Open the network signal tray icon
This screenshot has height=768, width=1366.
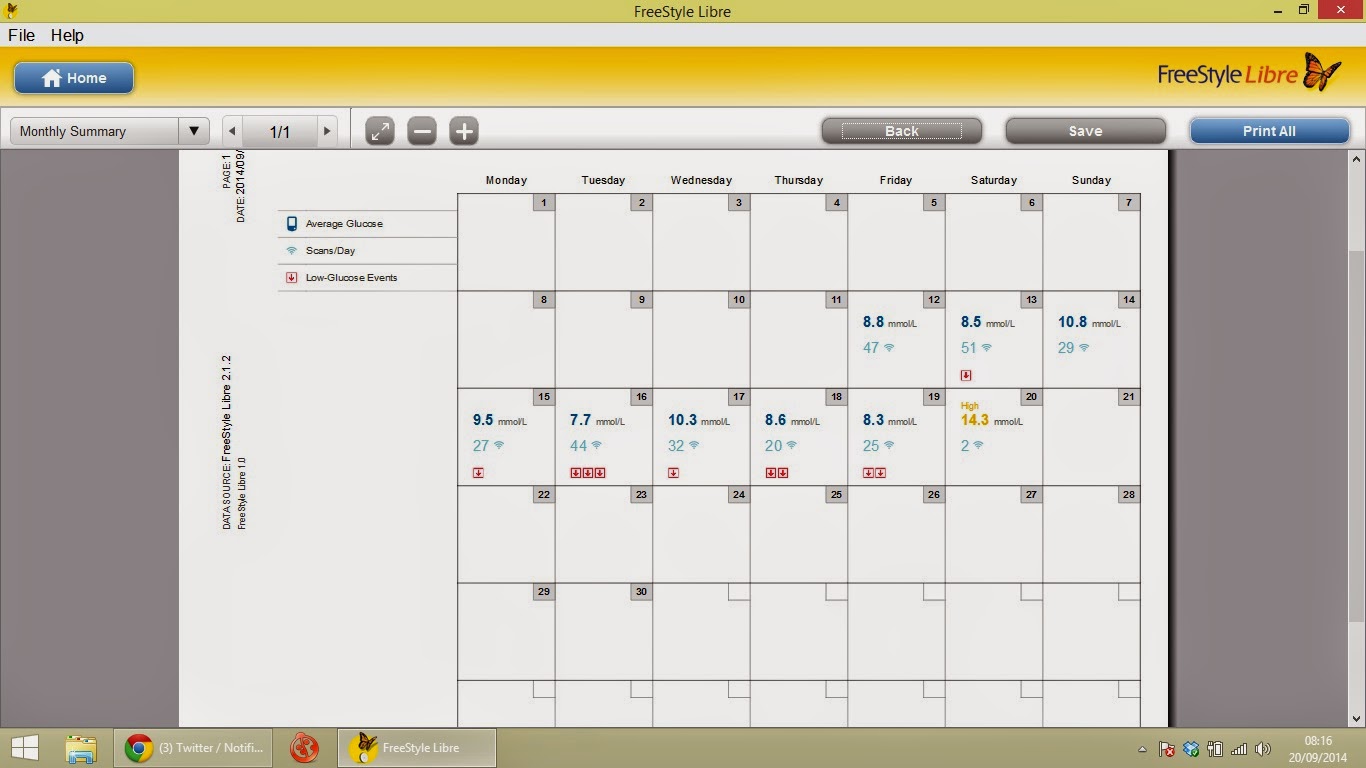1239,749
